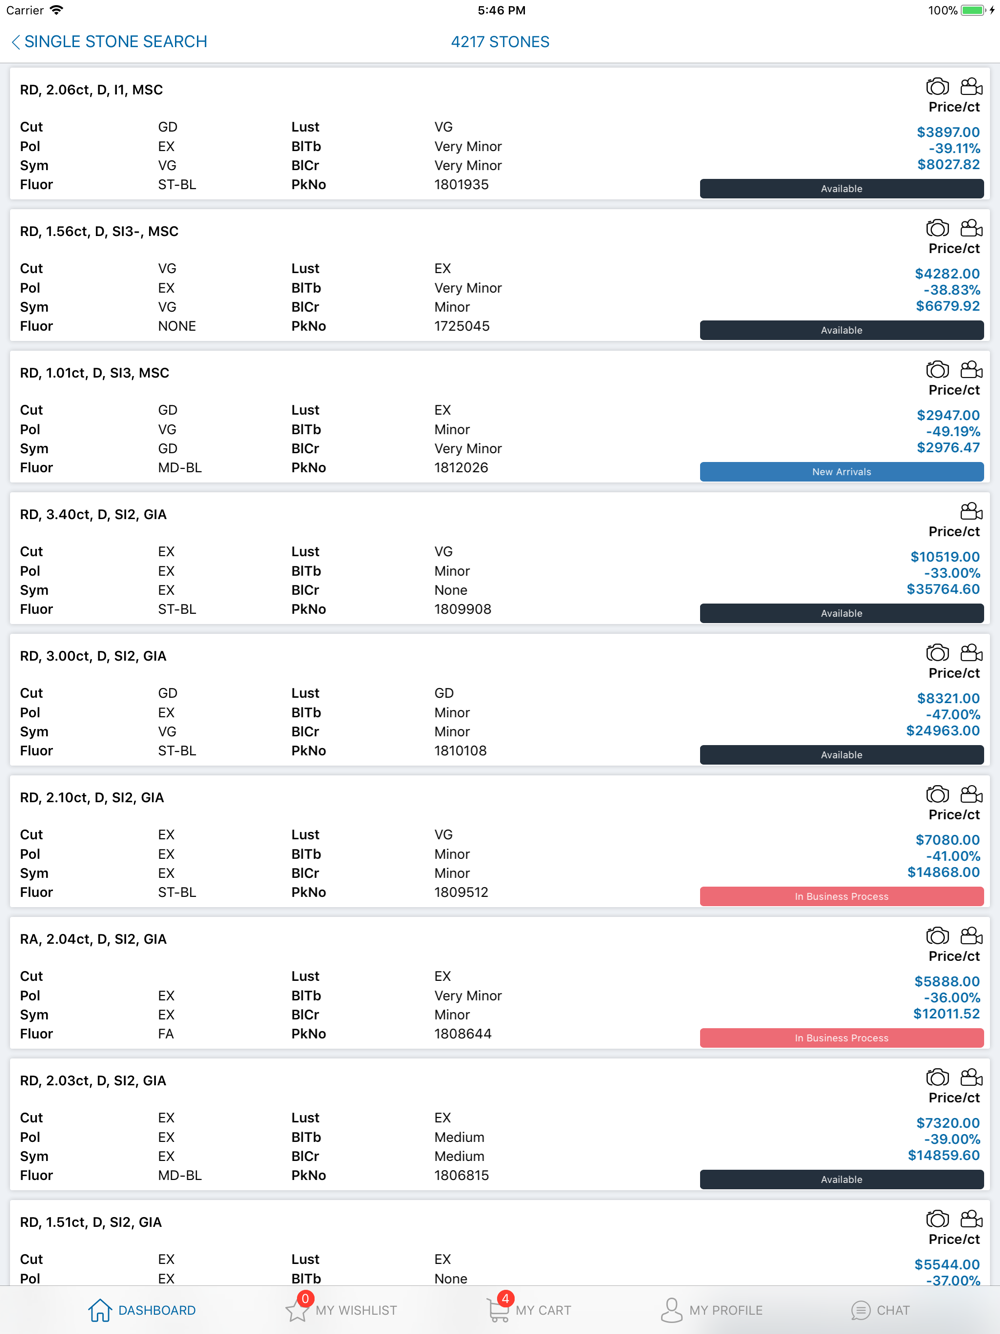
Task: Open photo of the 2.03ct SI2 stone
Action: tap(937, 1078)
